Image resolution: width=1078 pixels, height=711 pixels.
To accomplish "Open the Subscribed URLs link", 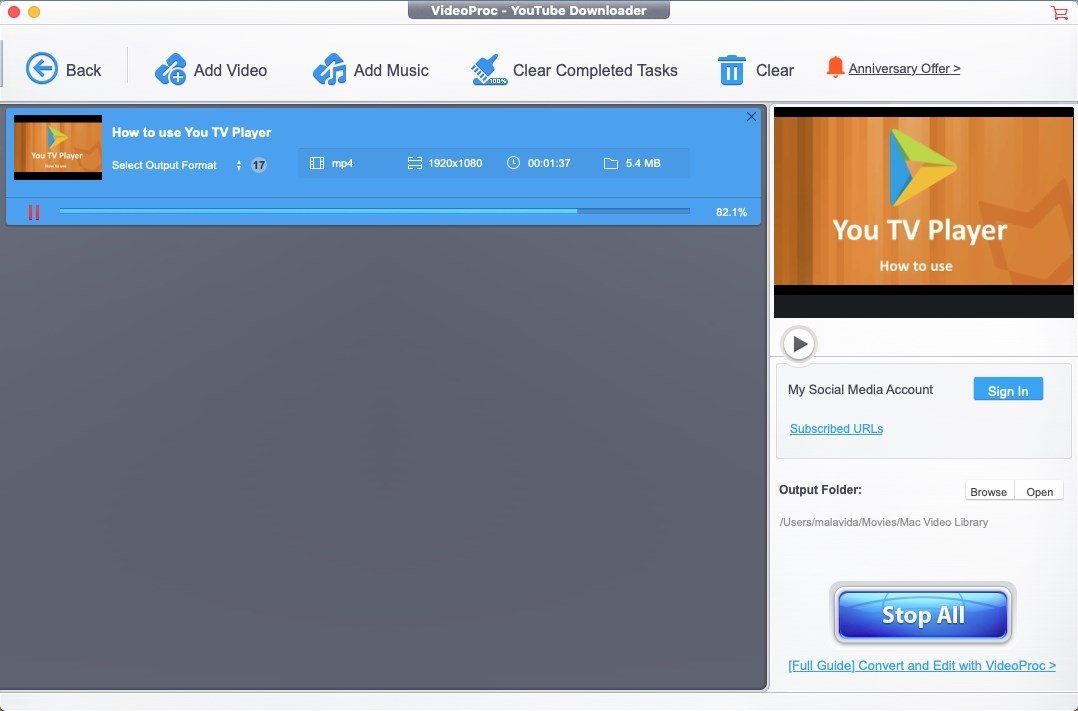I will point(836,428).
